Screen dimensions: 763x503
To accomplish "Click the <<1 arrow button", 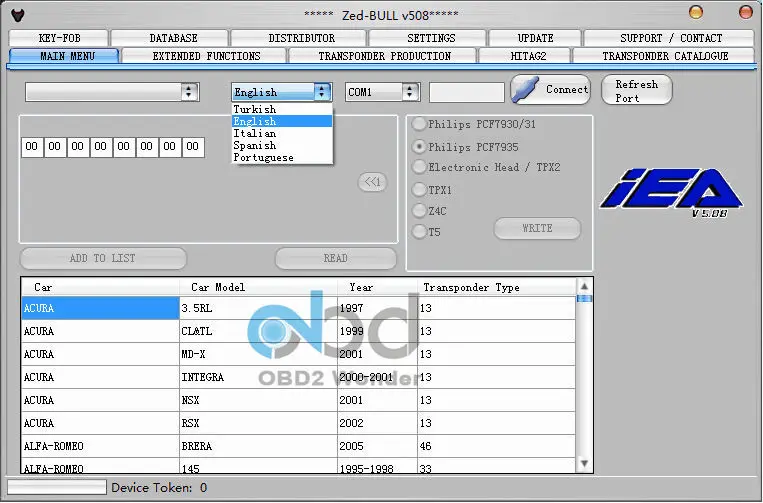I will tap(372, 182).
